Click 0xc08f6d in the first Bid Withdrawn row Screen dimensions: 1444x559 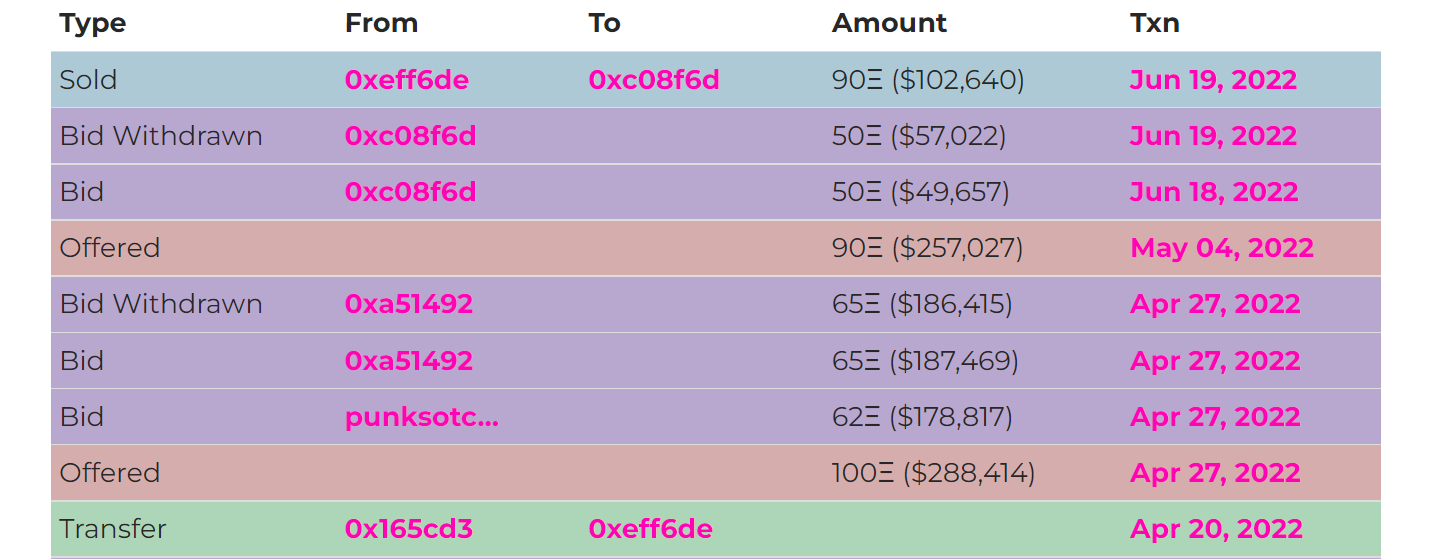[x=410, y=136]
